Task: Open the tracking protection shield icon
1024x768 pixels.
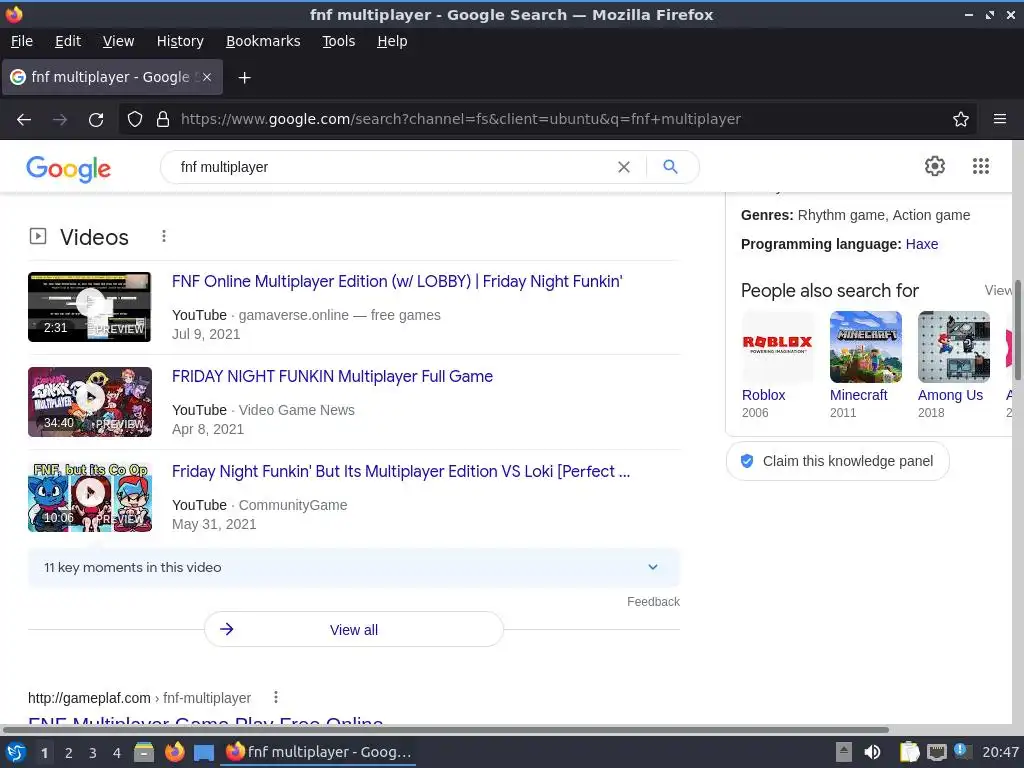Action: (135, 119)
